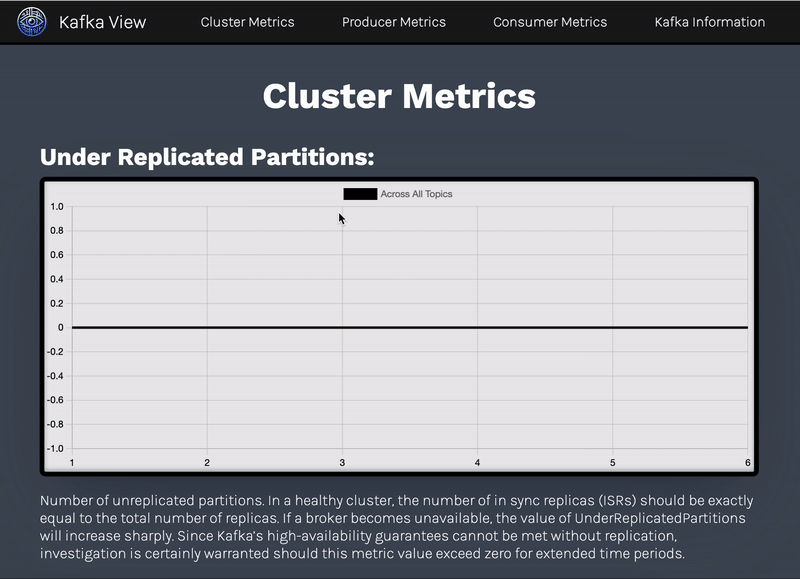This screenshot has height=579, width=800.
Task: Go to Producer Metrics page
Action: 394,22
